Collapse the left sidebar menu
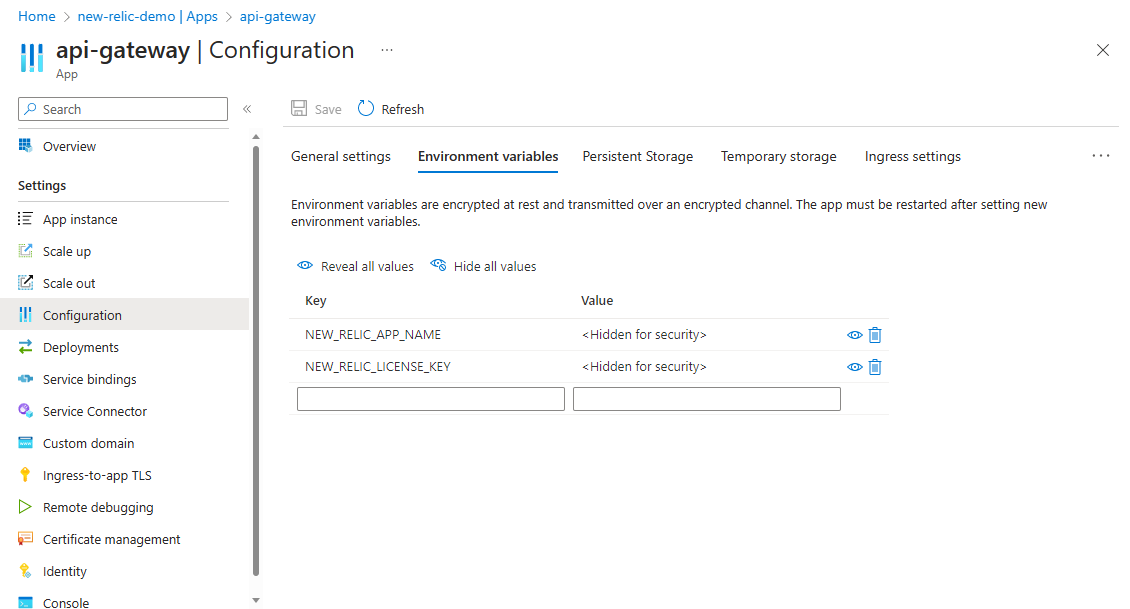 tap(247, 109)
